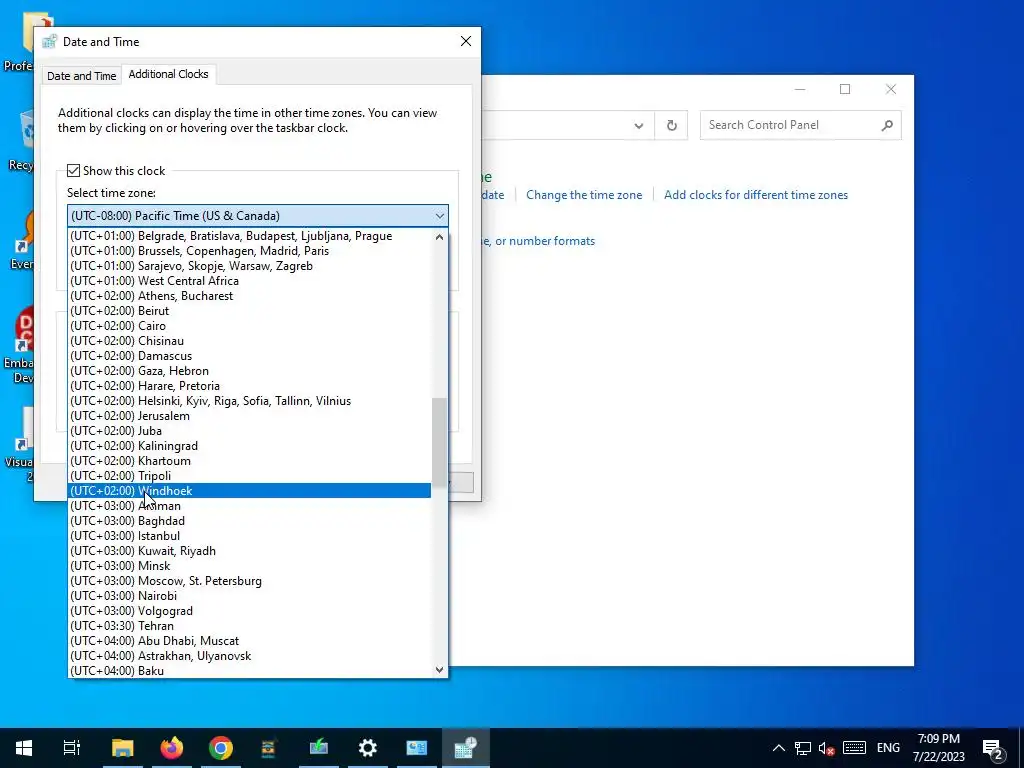Select Gaza, Hebron time zone

click(x=249, y=371)
